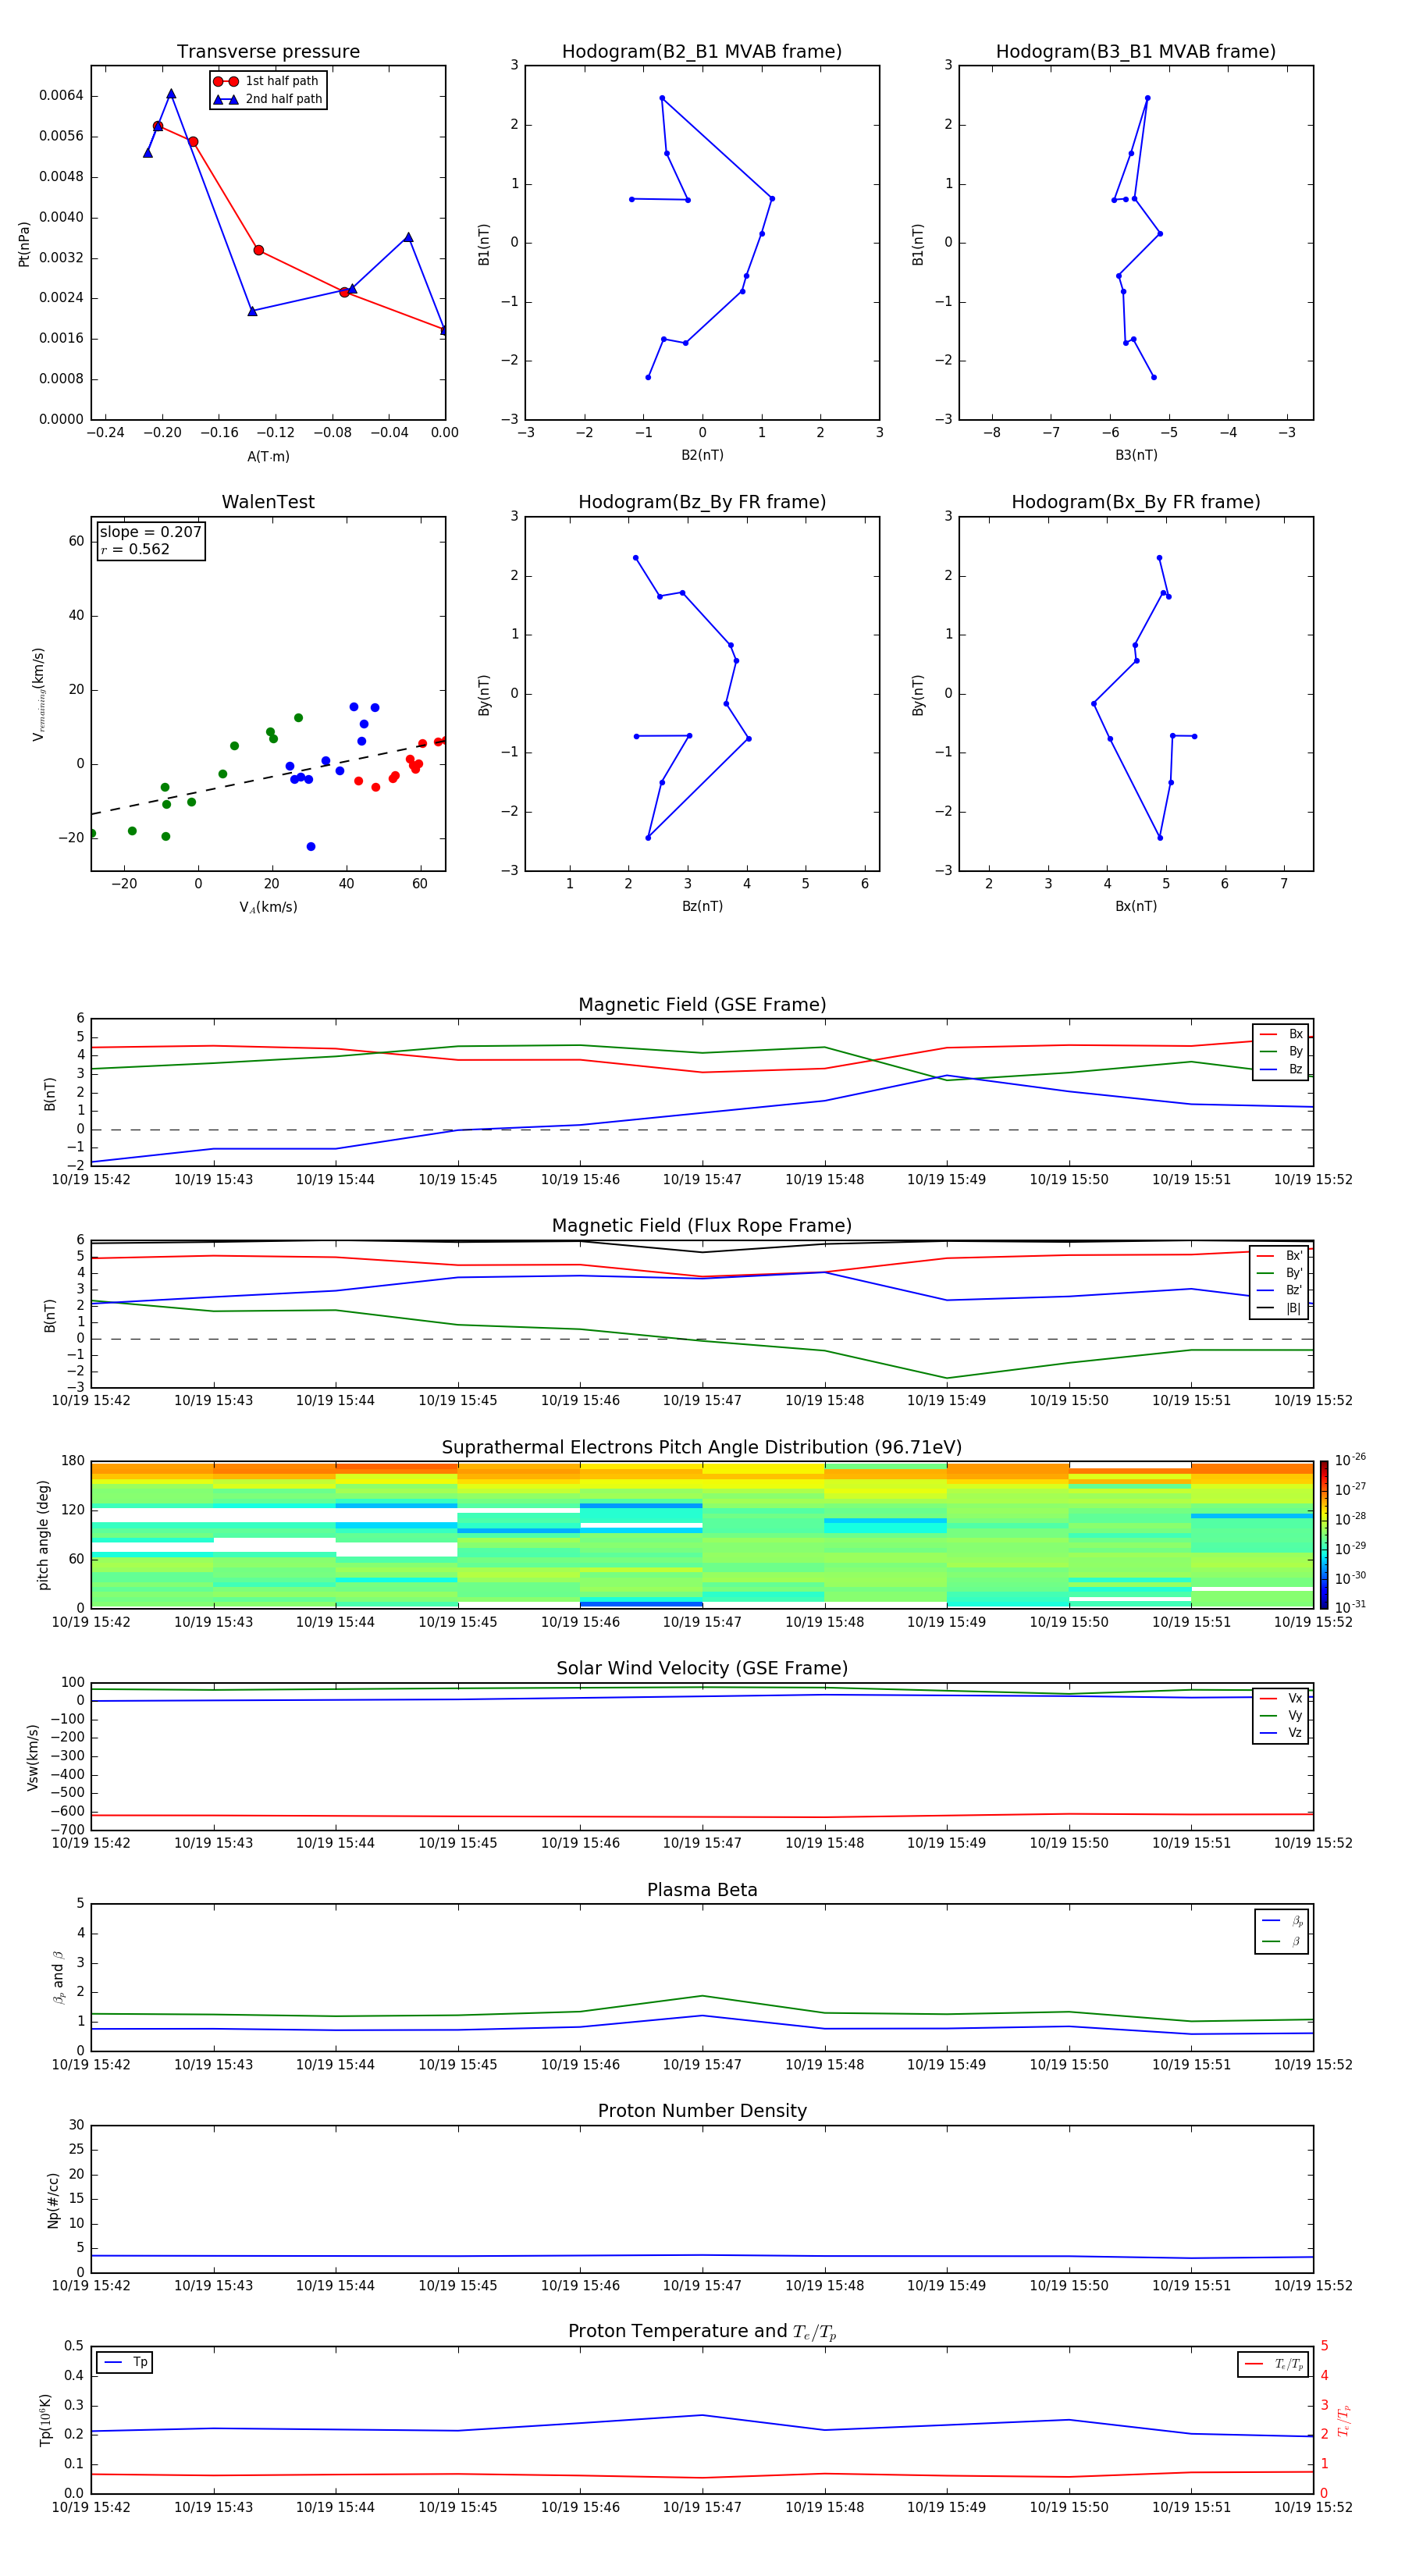Screen dimensions: 1405x2576
Task: Click the highest blue triangle in Transverse pressure
Action: [x=171, y=93]
